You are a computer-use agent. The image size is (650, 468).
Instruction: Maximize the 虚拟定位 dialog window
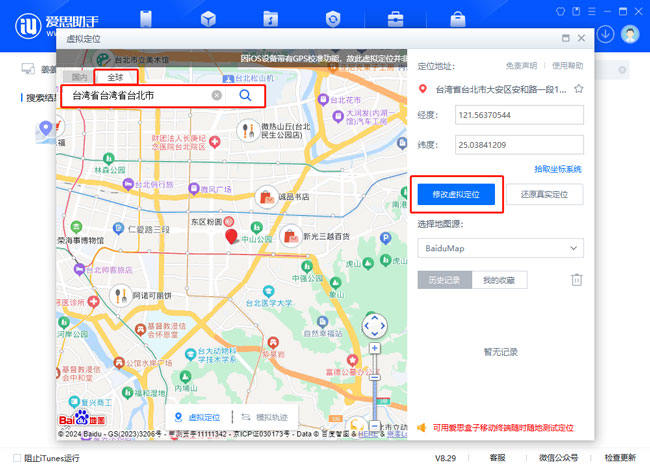(x=565, y=38)
